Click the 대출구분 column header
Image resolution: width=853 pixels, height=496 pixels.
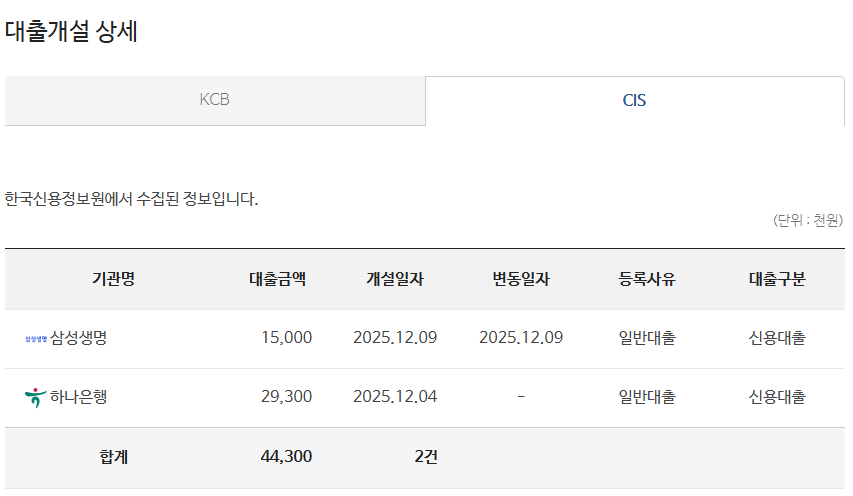[777, 279]
